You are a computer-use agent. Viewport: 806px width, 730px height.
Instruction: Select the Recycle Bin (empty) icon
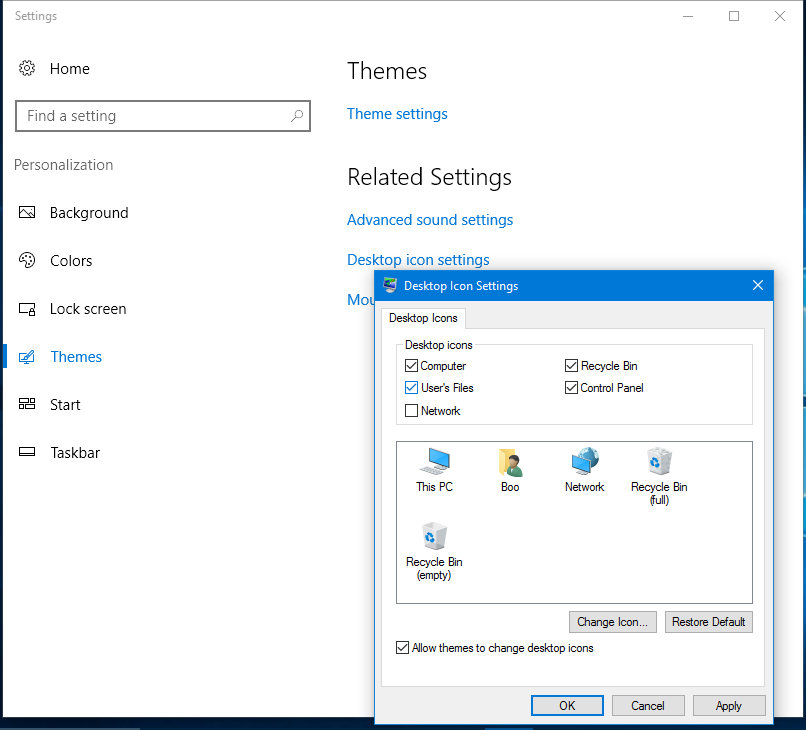434,538
